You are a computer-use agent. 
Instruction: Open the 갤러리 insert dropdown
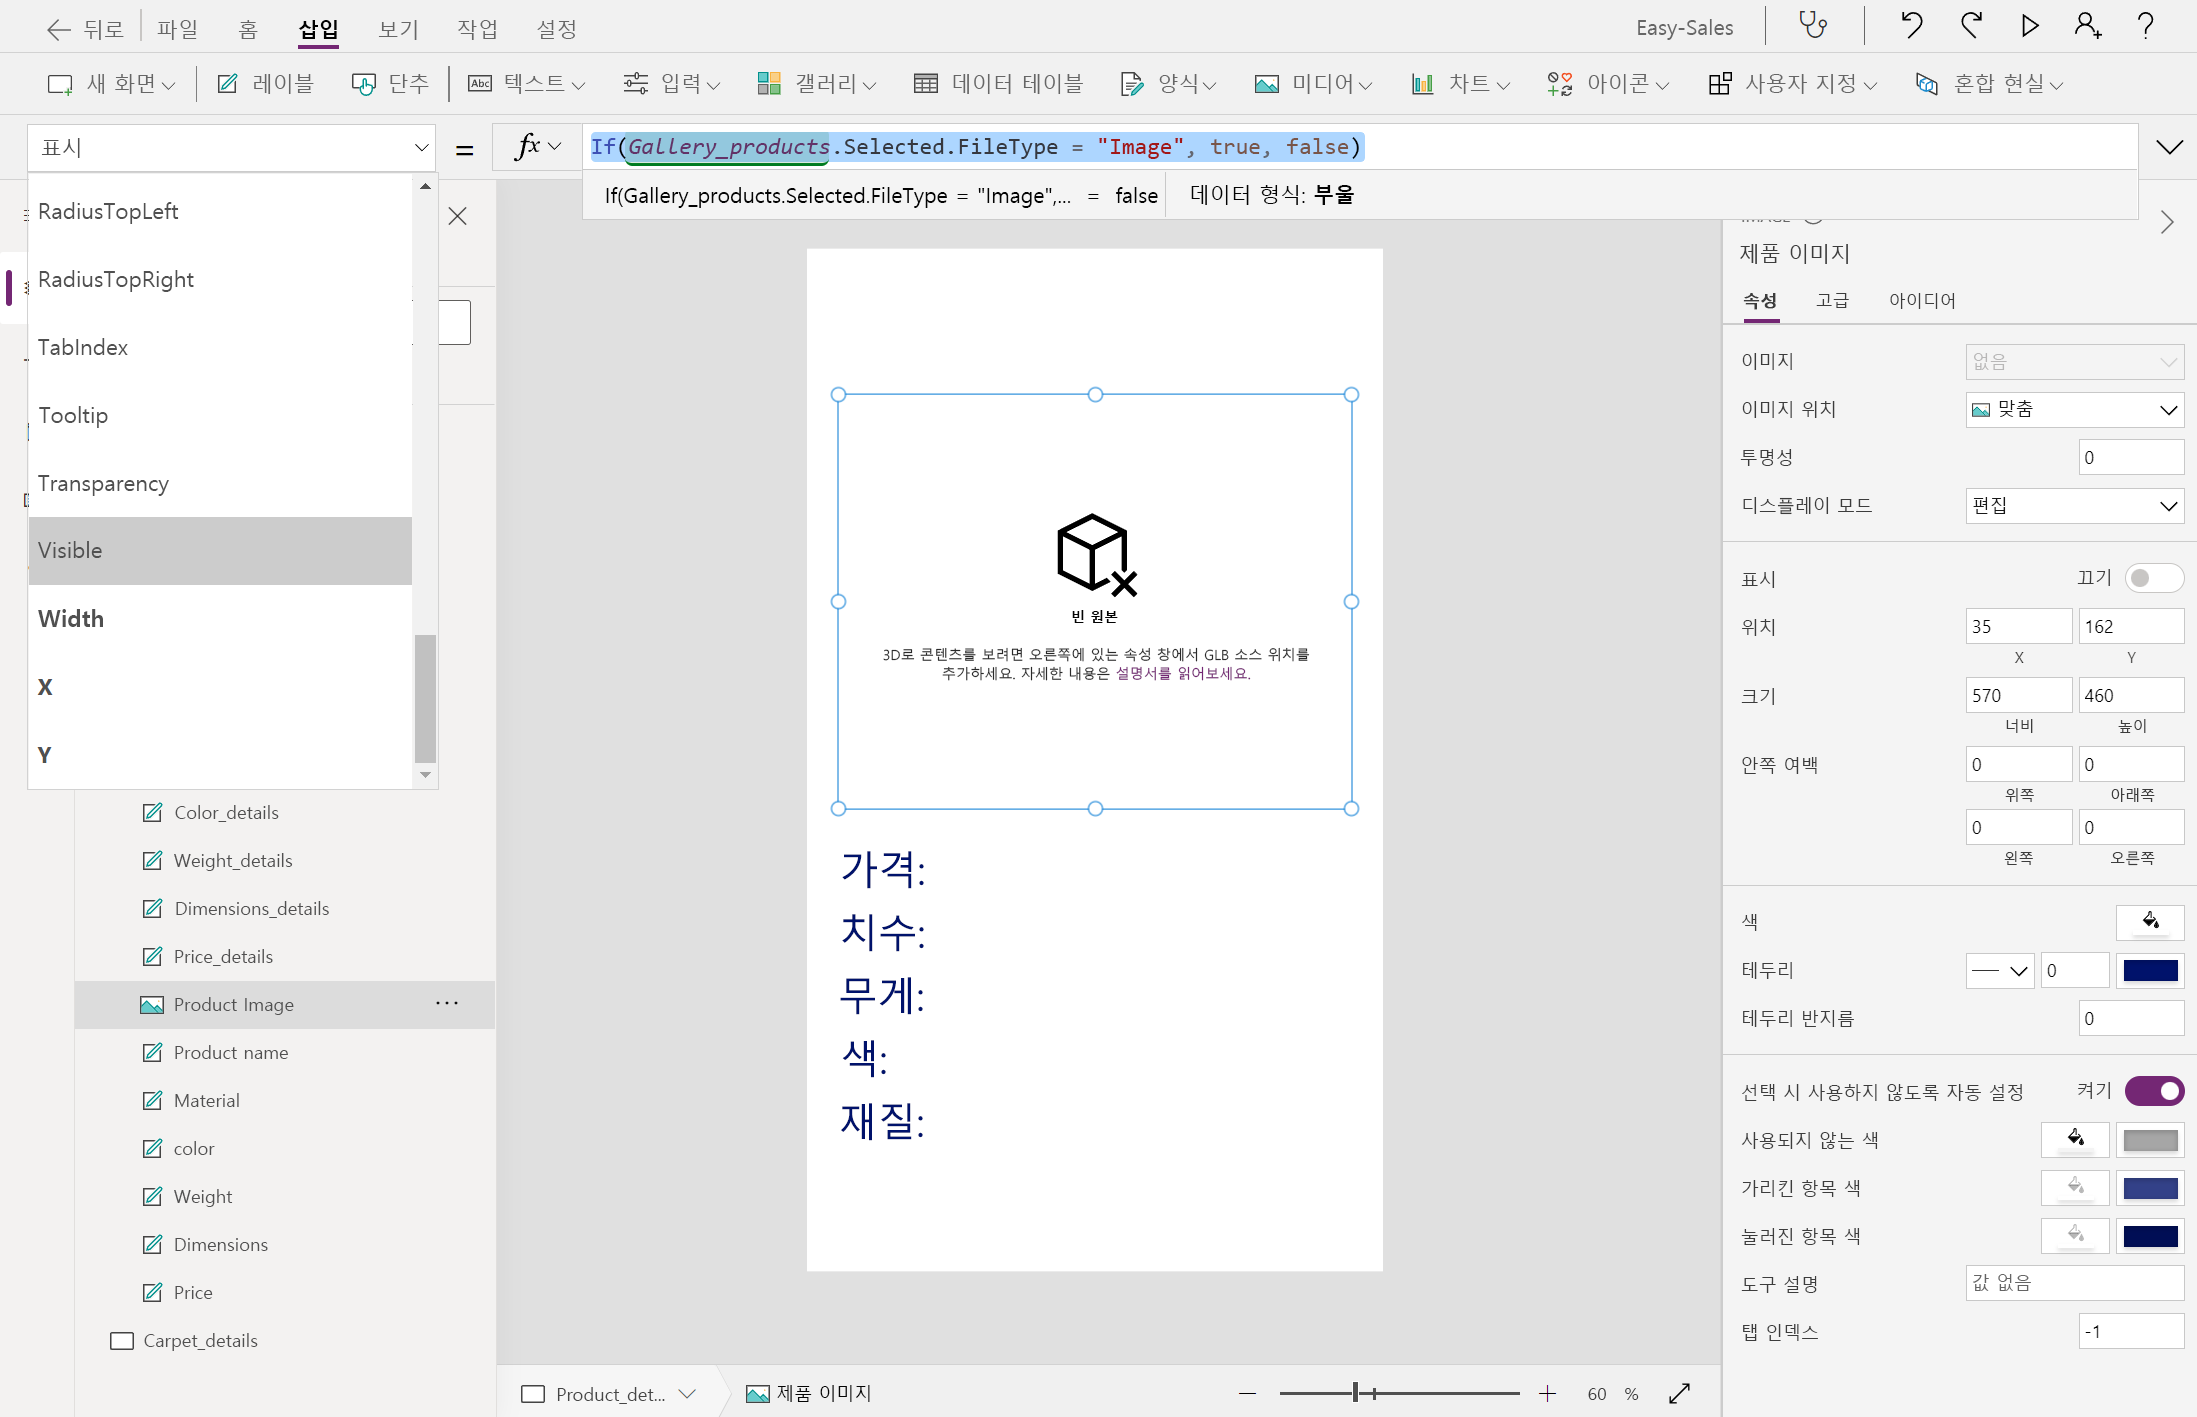pos(816,84)
